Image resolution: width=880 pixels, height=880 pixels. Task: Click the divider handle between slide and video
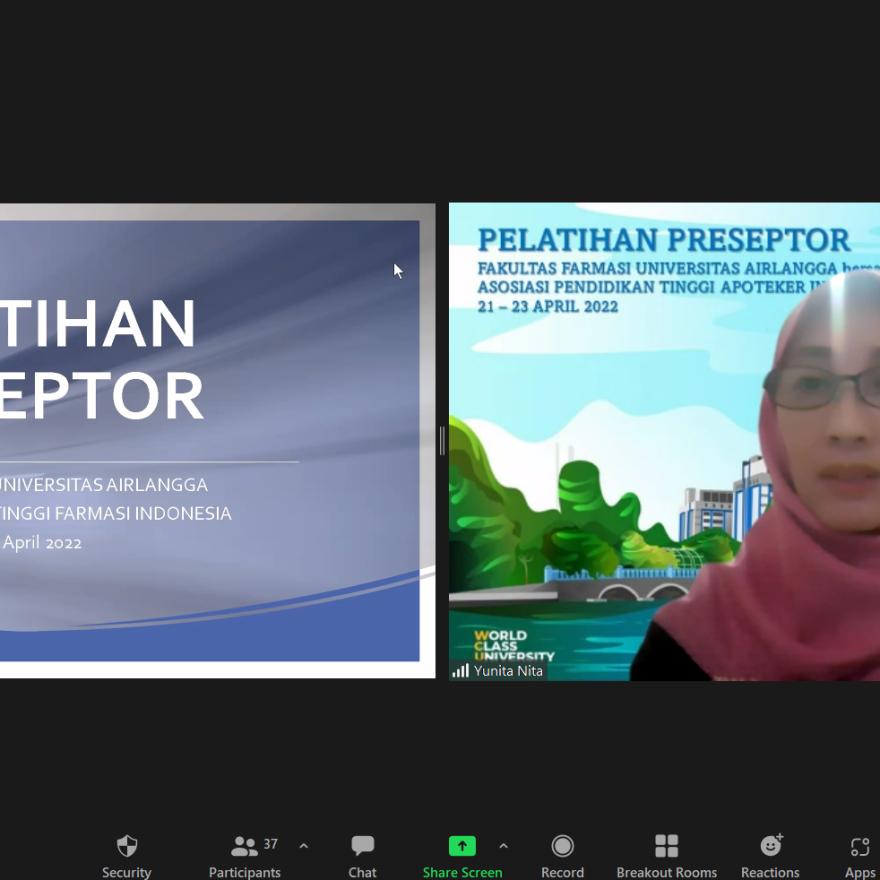click(x=442, y=440)
